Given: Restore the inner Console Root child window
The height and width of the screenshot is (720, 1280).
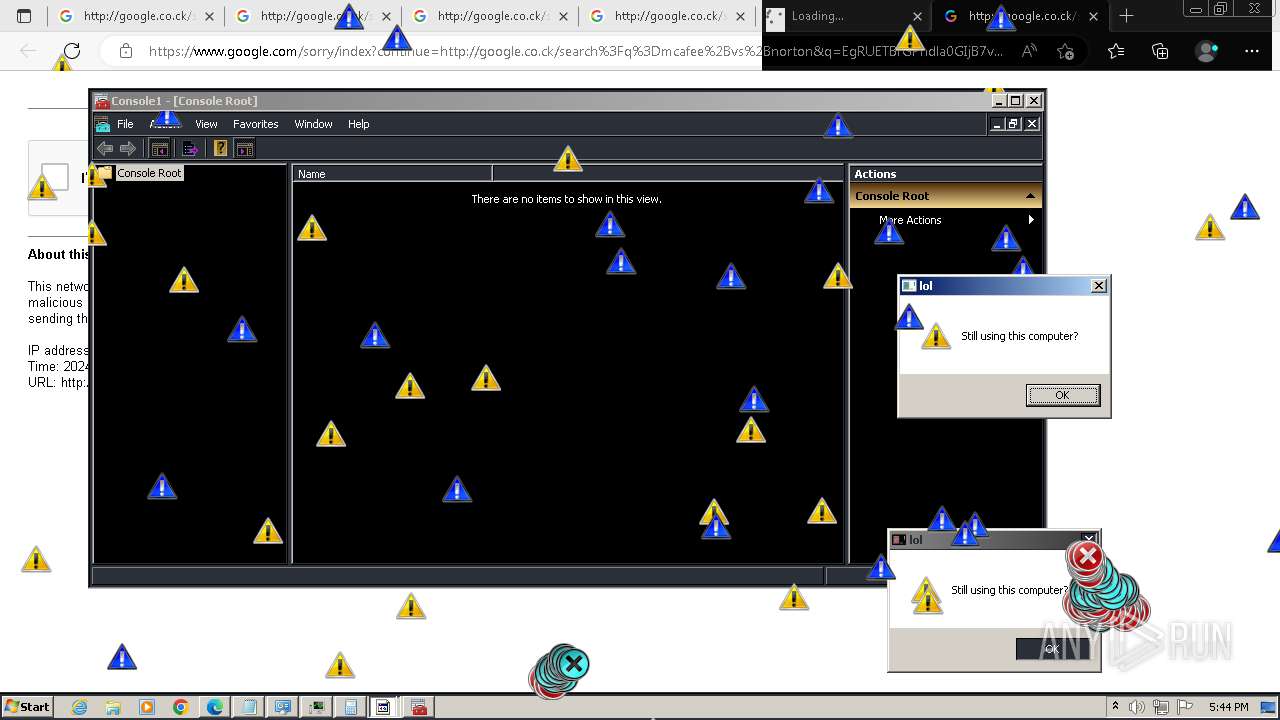Looking at the screenshot, I should 1013,124.
